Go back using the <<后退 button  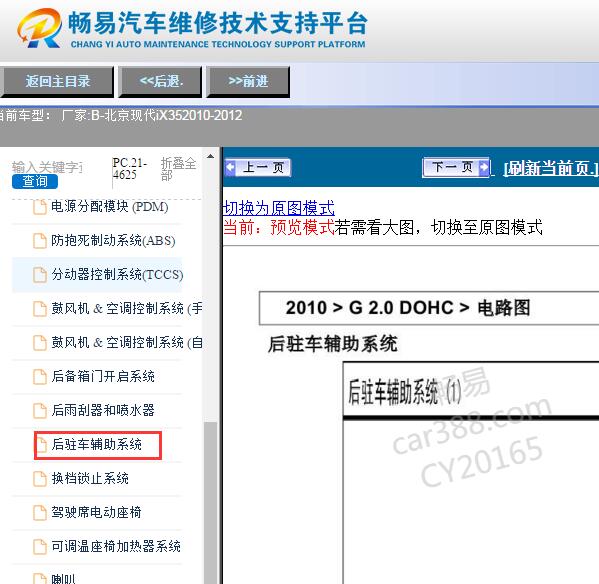tap(160, 82)
